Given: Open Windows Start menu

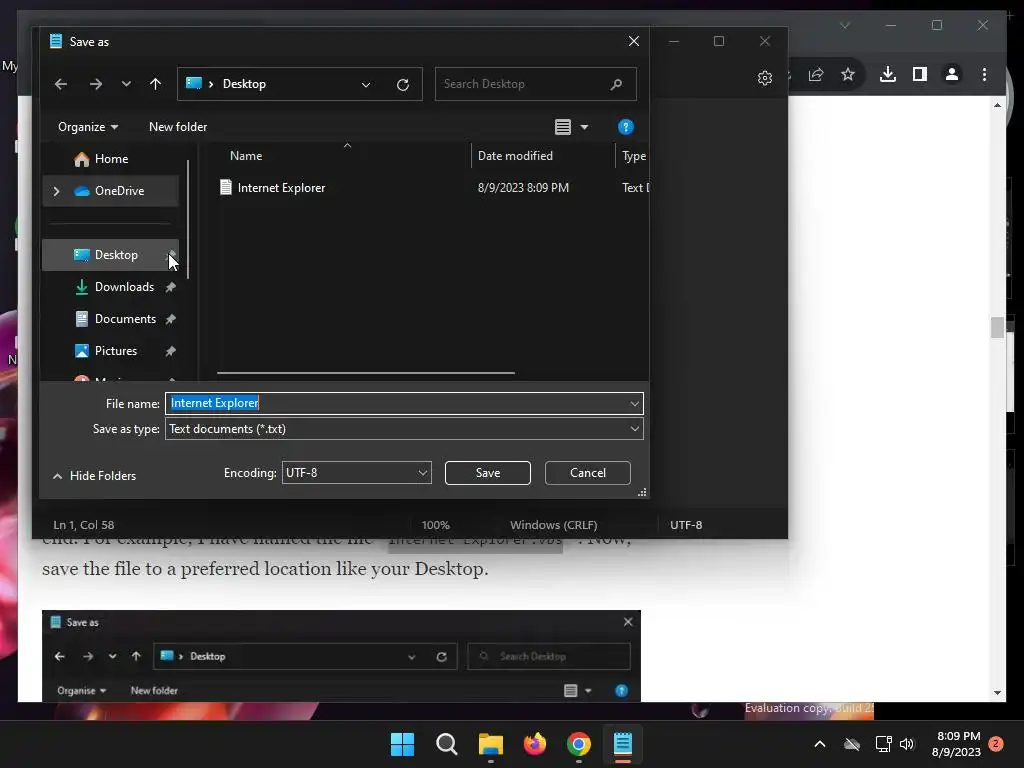Looking at the screenshot, I should (x=402, y=744).
